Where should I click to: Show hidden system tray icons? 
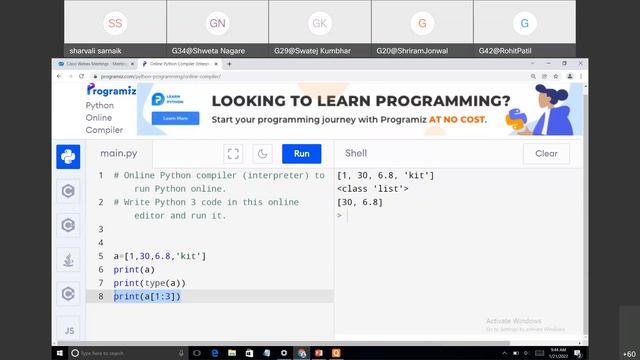(x=504, y=353)
